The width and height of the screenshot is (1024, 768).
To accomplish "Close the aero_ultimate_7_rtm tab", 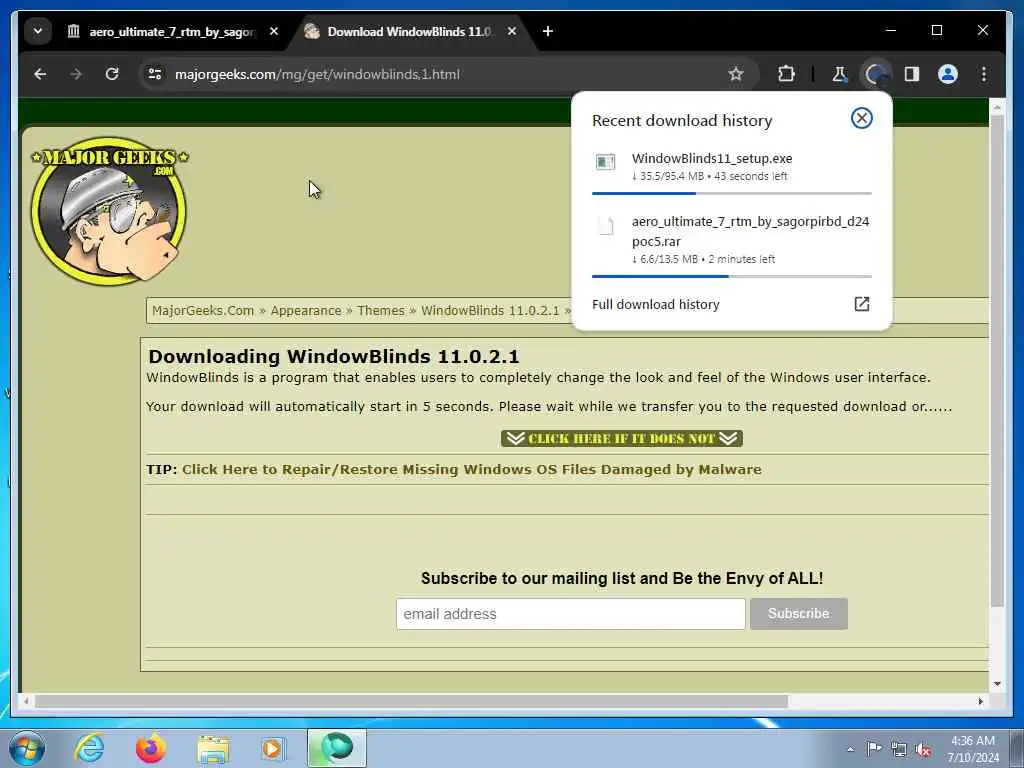I will click(274, 31).
